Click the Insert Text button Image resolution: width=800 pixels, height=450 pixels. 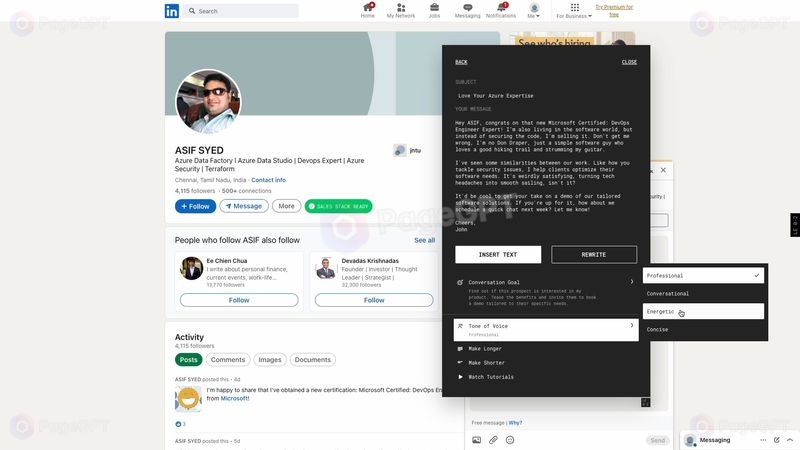(x=498, y=255)
